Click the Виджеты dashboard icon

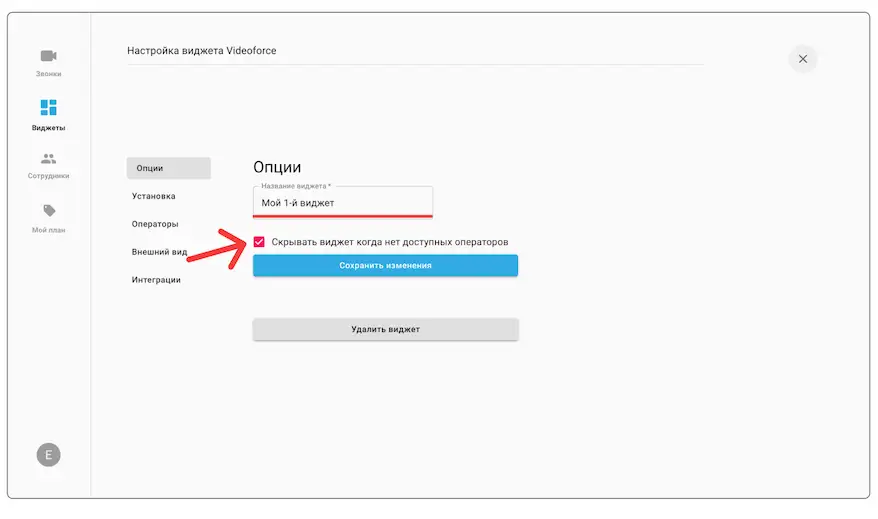pos(49,107)
